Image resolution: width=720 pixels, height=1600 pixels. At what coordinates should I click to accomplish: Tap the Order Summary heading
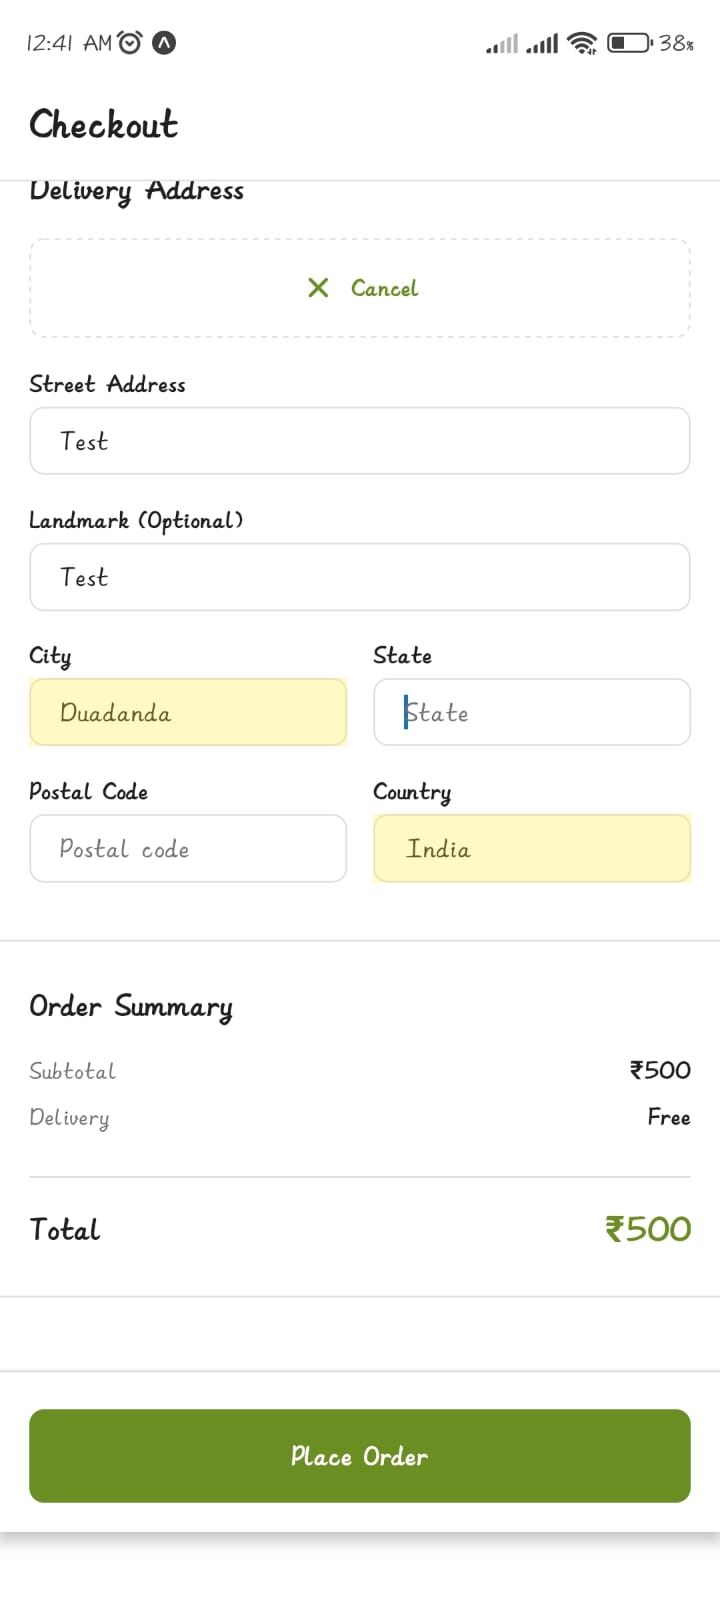coord(131,1006)
